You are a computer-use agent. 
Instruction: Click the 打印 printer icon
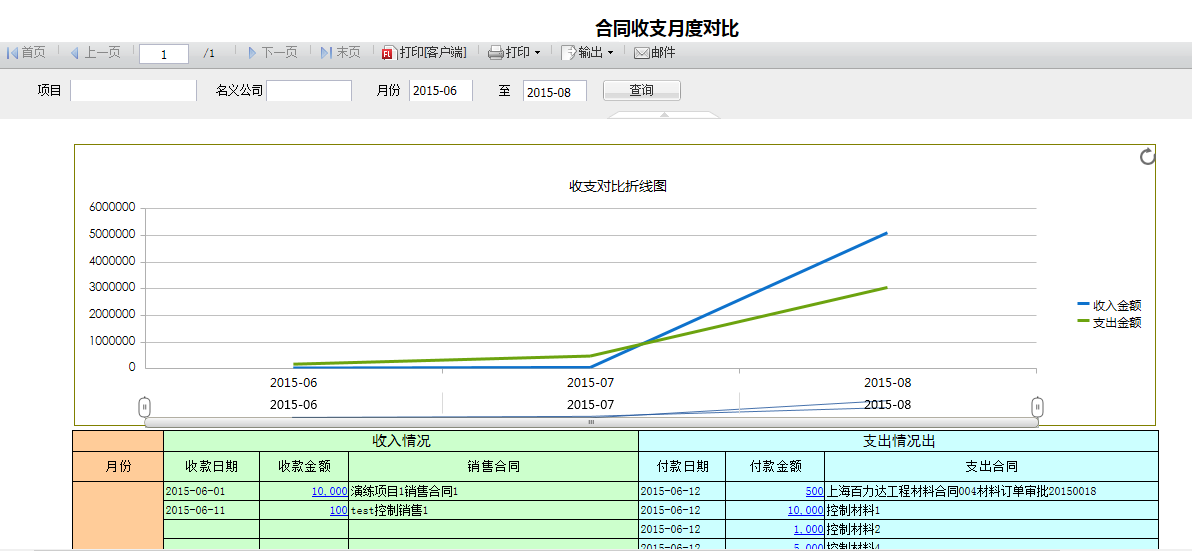tap(496, 52)
